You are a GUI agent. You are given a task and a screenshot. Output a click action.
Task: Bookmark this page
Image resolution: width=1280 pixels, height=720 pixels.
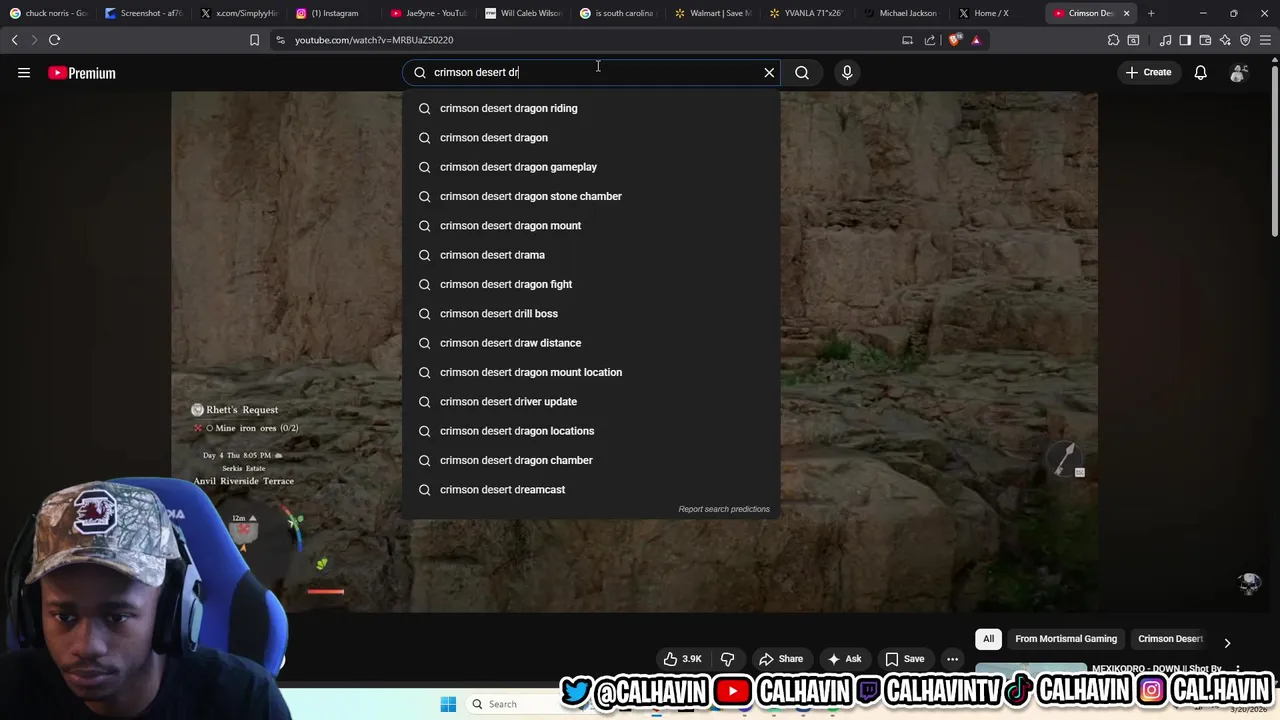click(x=254, y=40)
